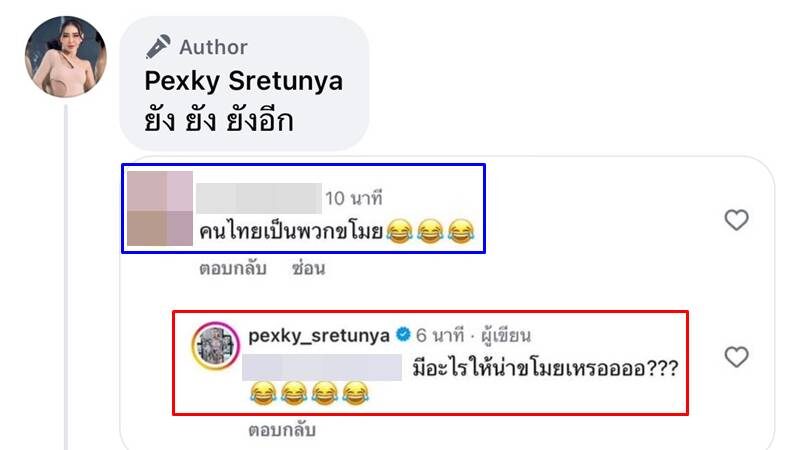800x450 pixels.
Task: Click the blue verified badge beside pexky_sretunya
Action: [x=403, y=335]
